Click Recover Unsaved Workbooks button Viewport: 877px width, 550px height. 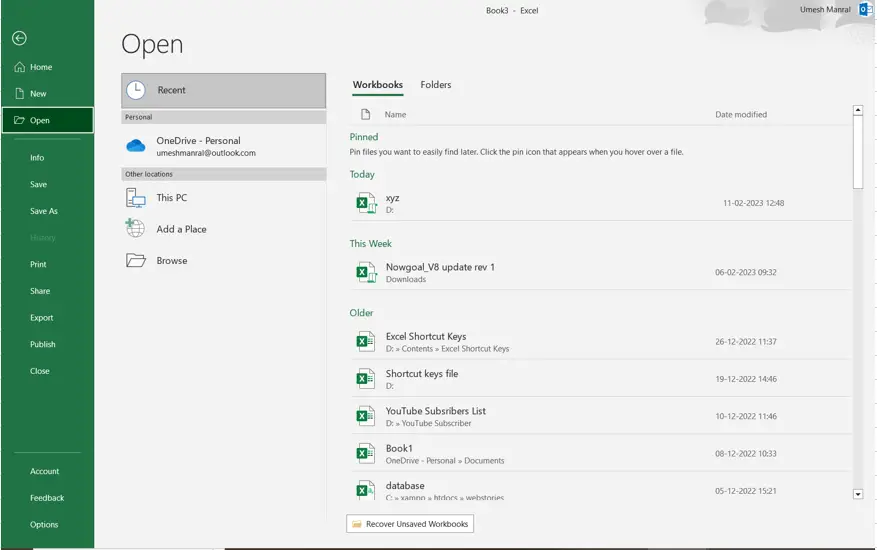[410, 524]
